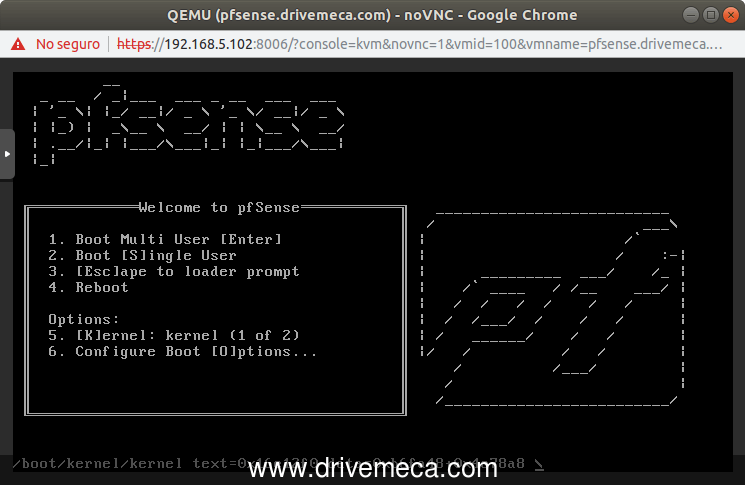Select "Boot [S]ingle User" option
745x485 pixels.
coord(155,255)
